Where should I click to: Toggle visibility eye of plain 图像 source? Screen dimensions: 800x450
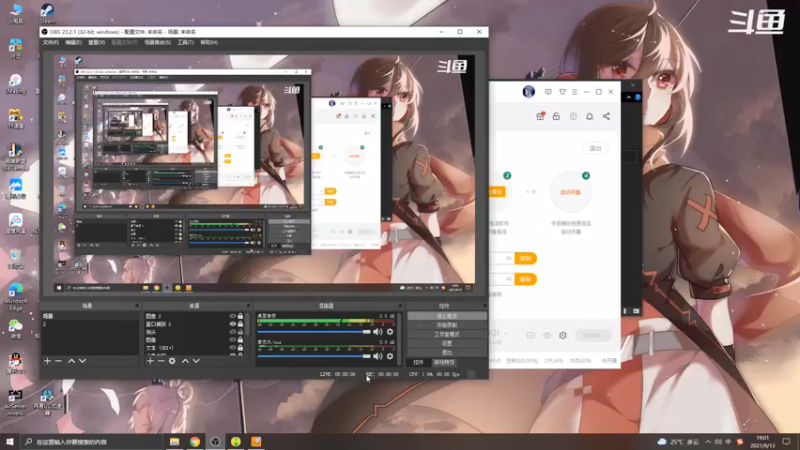pyautogui.click(x=233, y=340)
